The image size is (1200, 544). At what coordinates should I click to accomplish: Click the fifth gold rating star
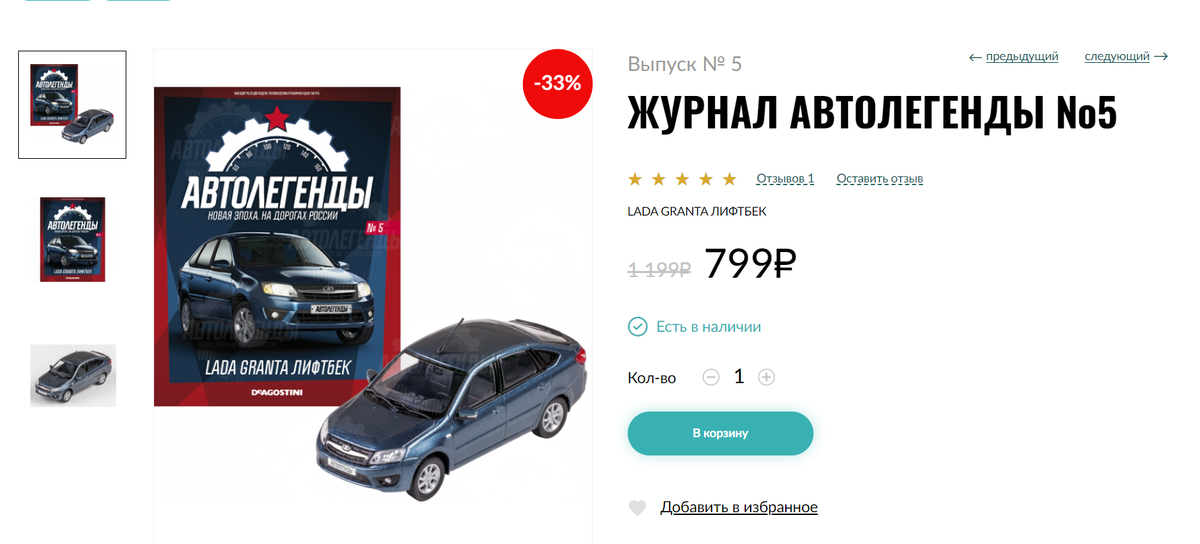coord(729,179)
